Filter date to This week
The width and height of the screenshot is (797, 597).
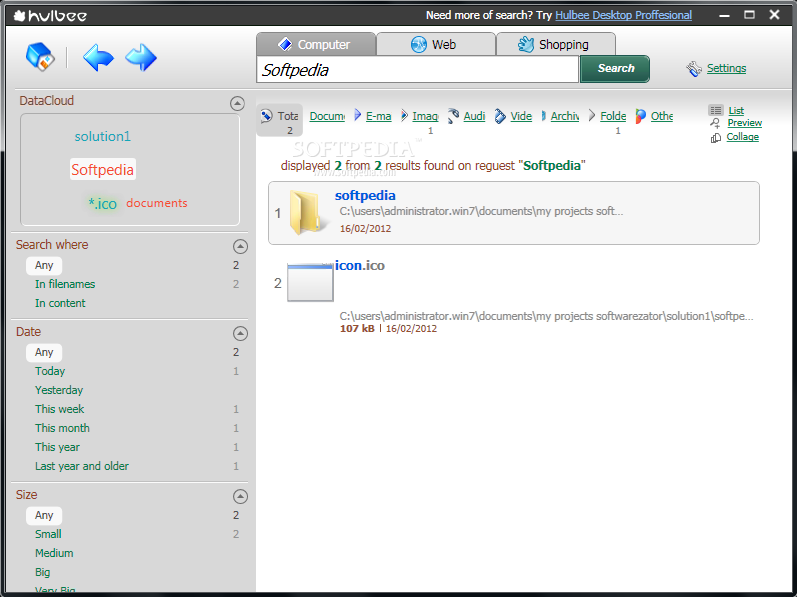tap(59, 409)
